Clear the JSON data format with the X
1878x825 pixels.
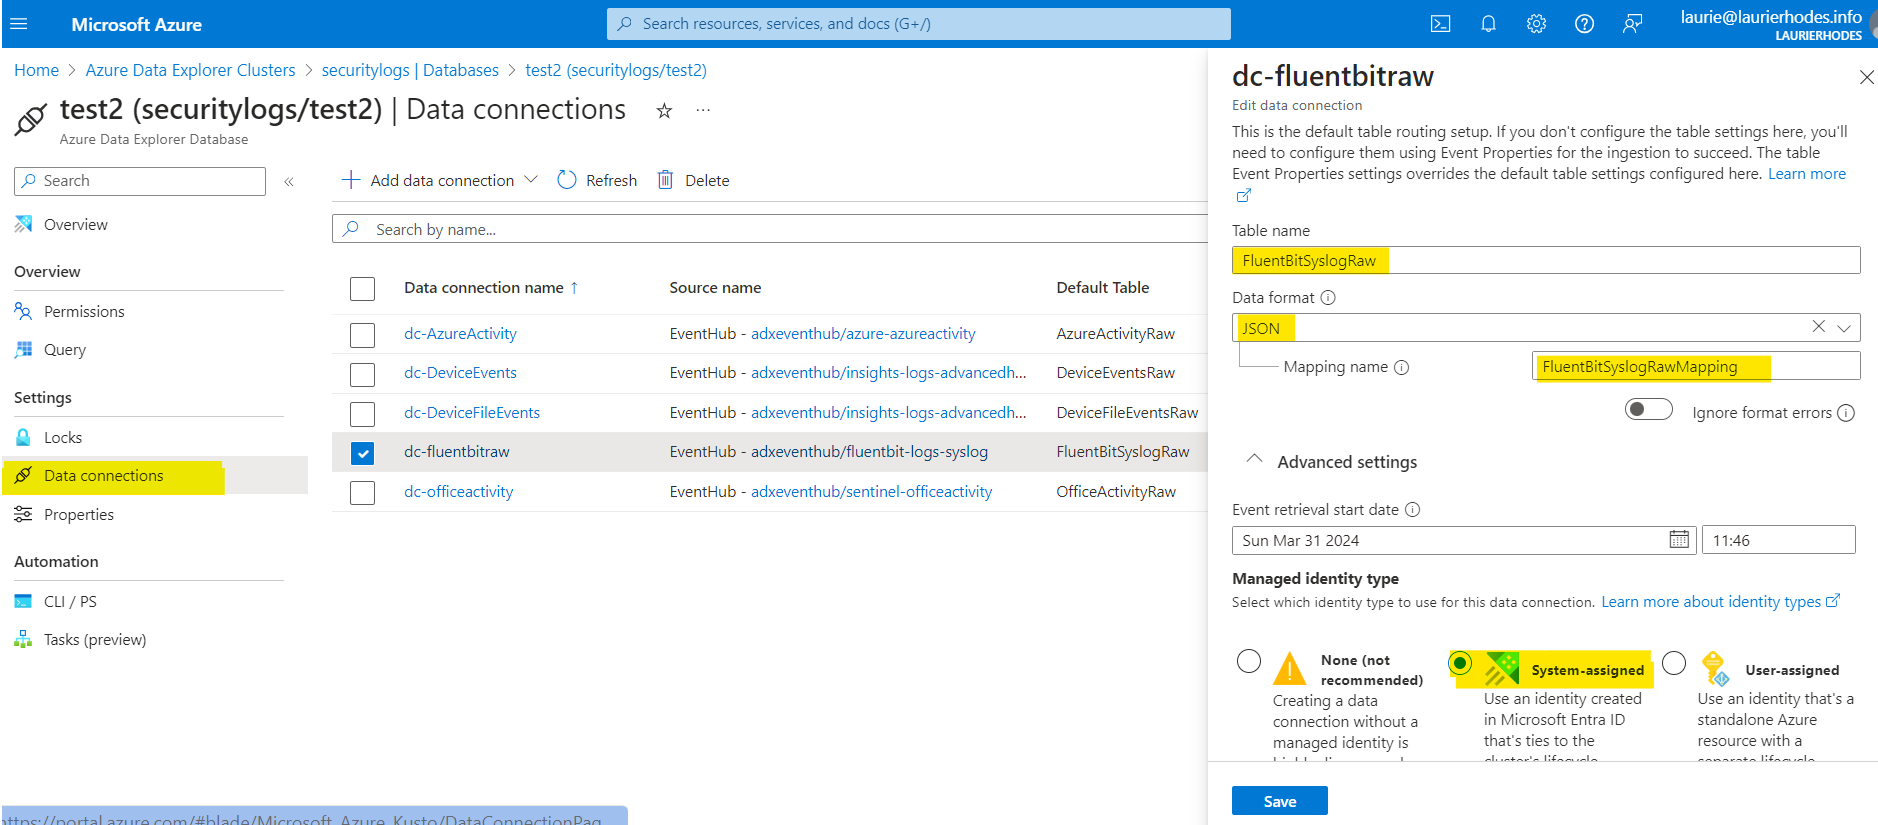(1818, 327)
